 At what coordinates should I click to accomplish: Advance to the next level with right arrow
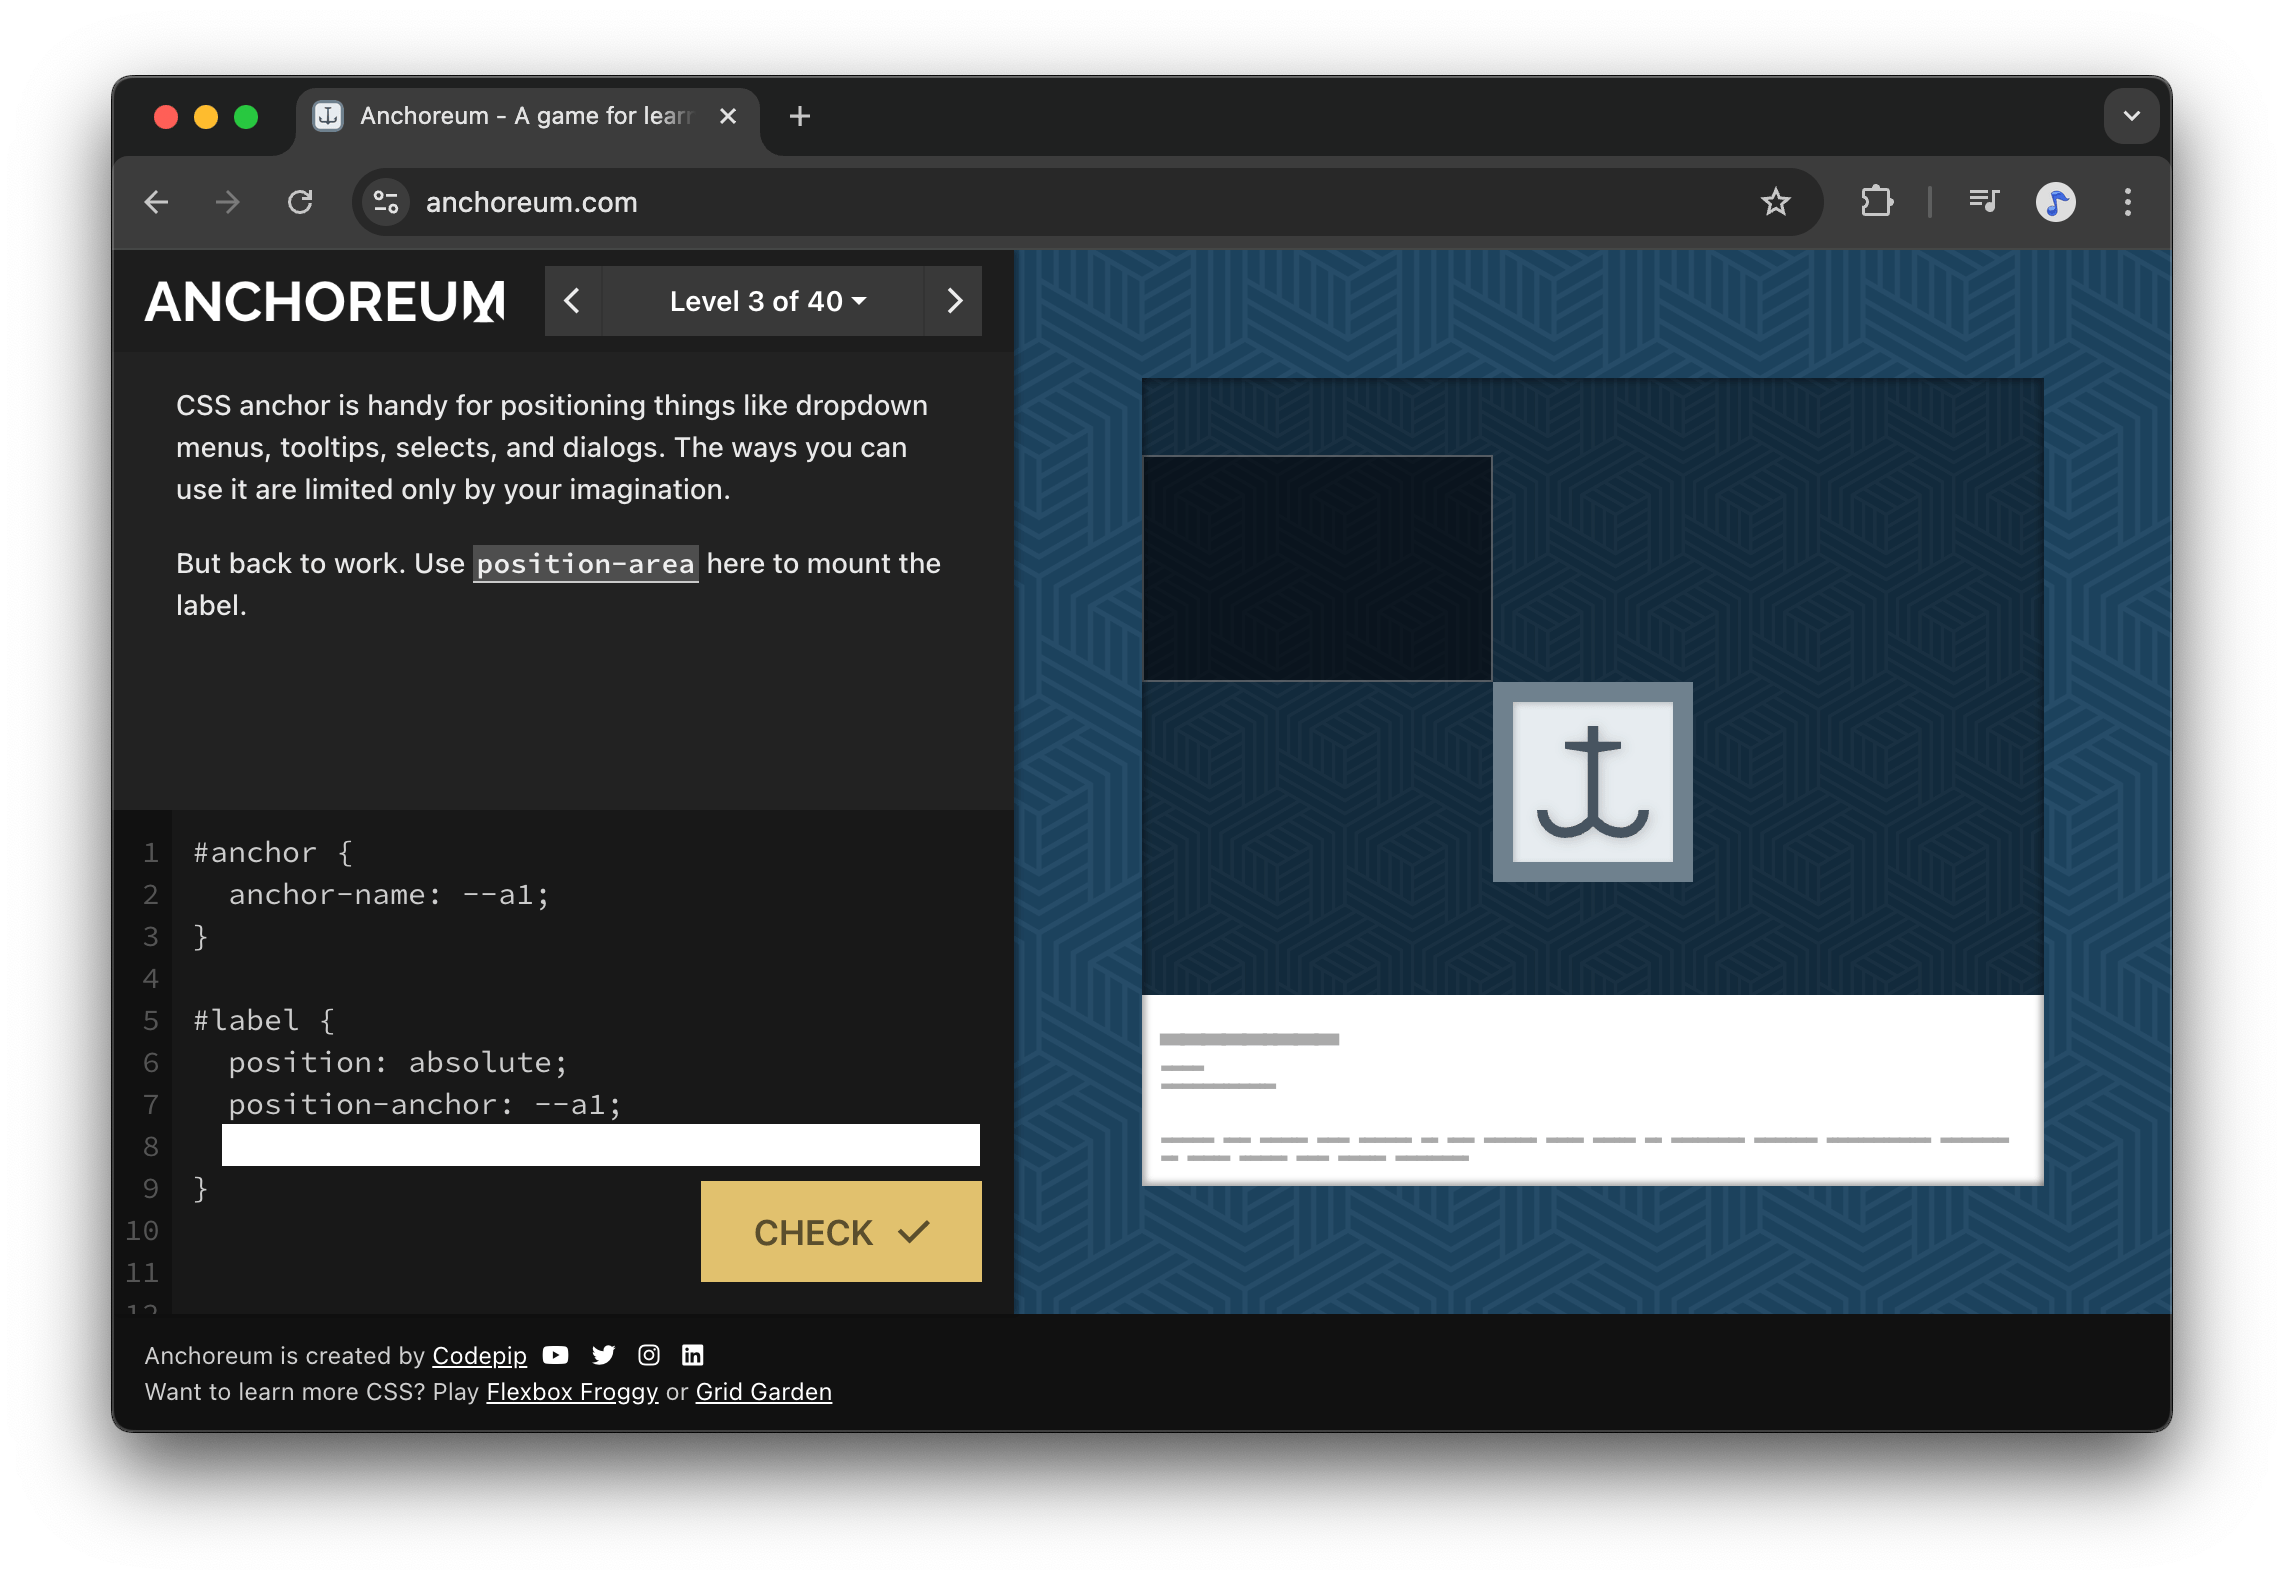953,301
